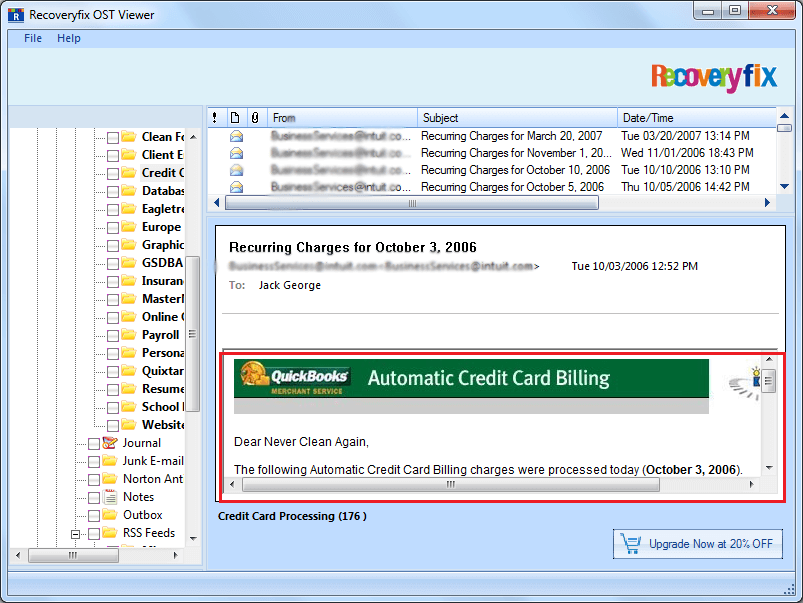
Task: Check the Journal folder checkbox
Action: [94, 444]
